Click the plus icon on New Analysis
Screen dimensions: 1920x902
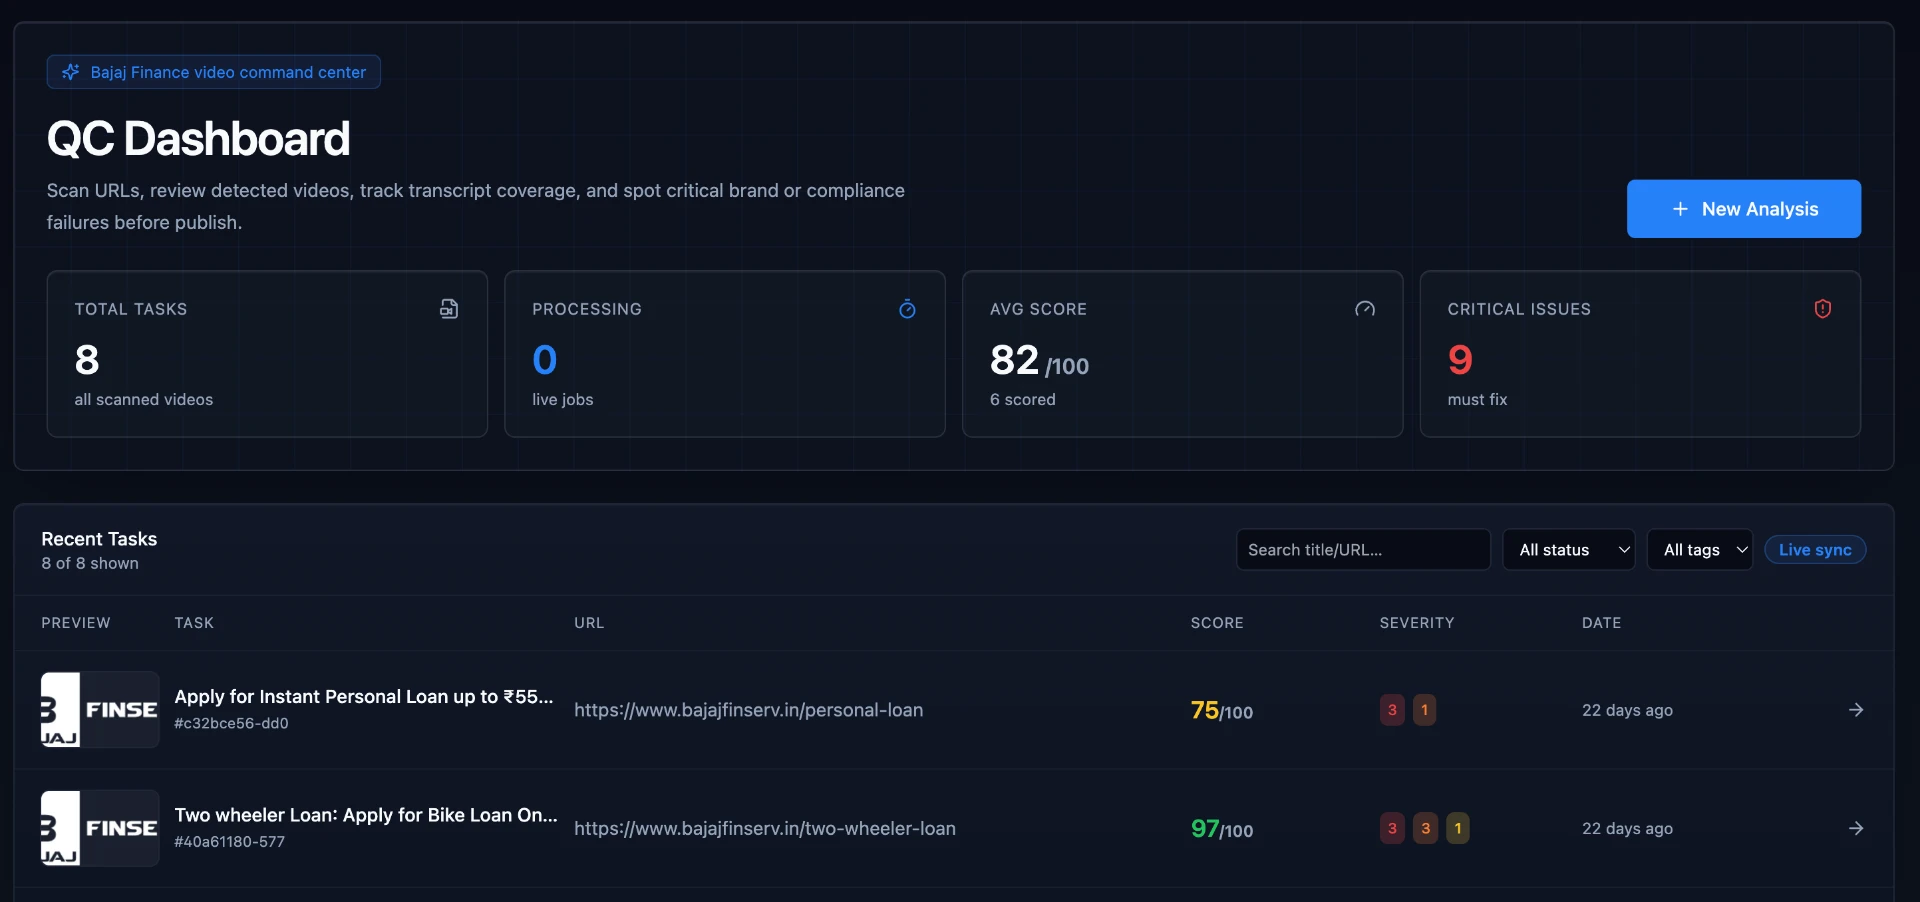coord(1680,209)
